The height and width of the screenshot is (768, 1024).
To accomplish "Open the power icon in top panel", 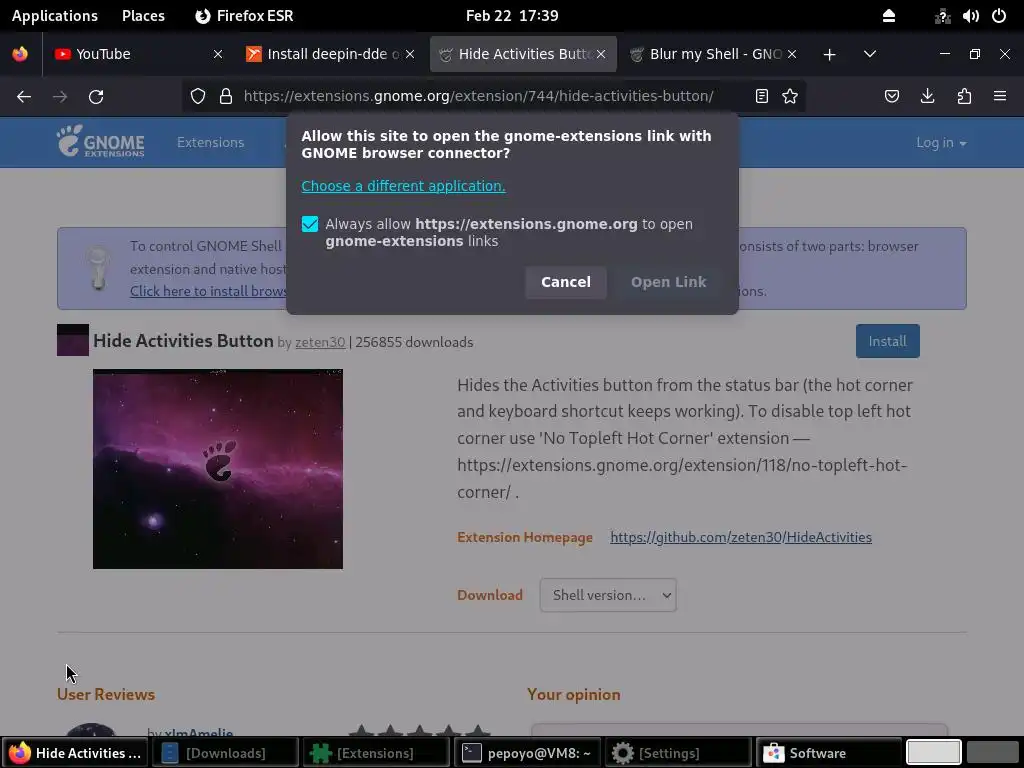I will pos(999,16).
